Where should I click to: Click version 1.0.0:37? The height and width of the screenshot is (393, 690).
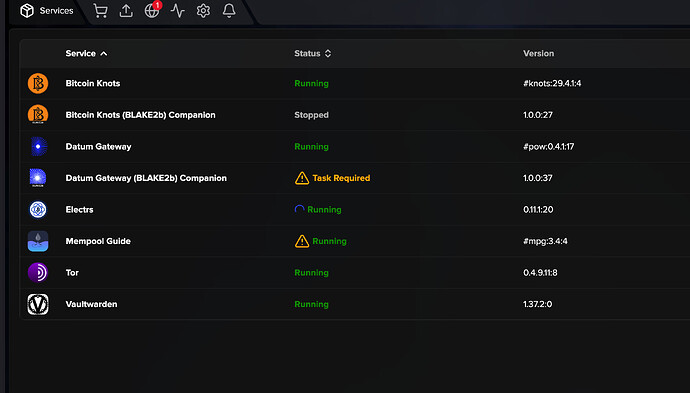pos(538,178)
